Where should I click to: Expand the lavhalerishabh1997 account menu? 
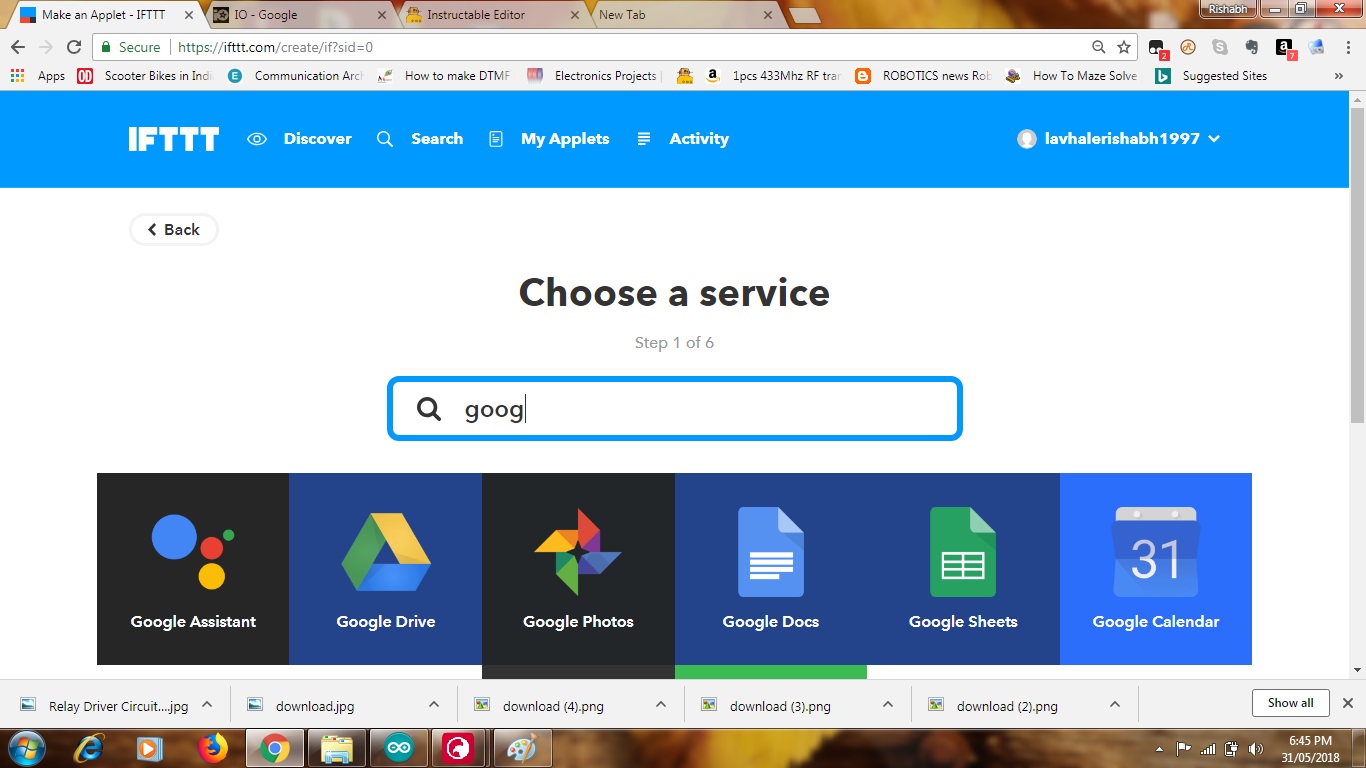pos(1118,139)
